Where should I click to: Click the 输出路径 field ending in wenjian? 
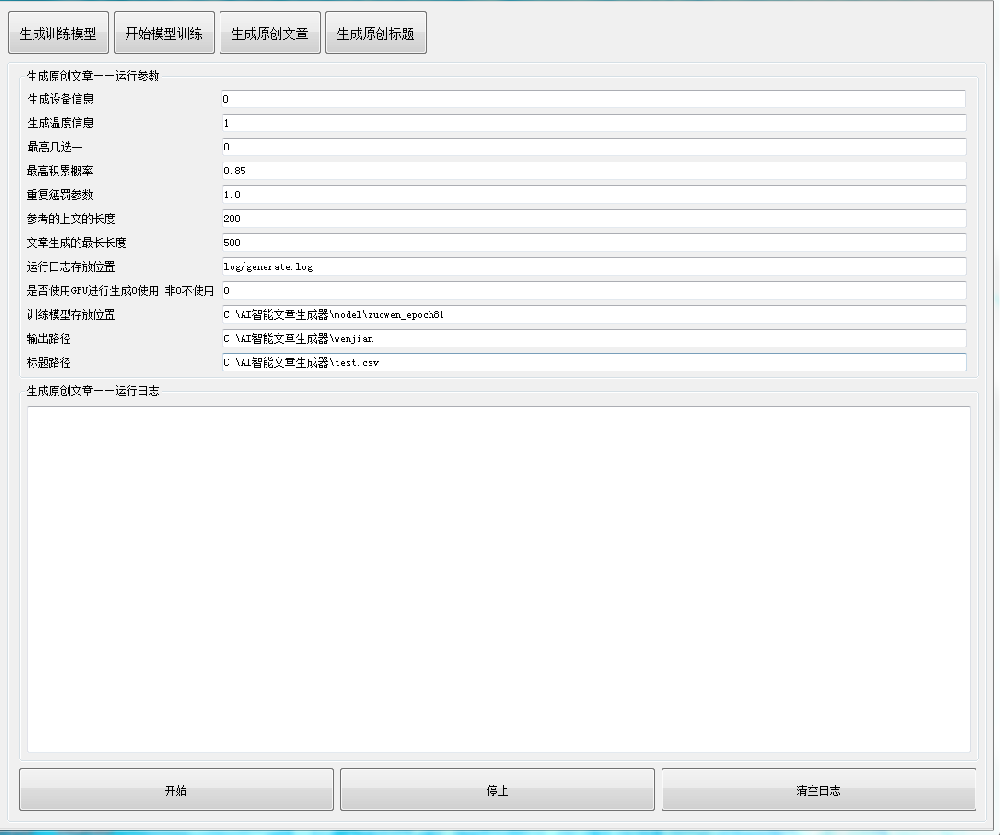point(594,339)
